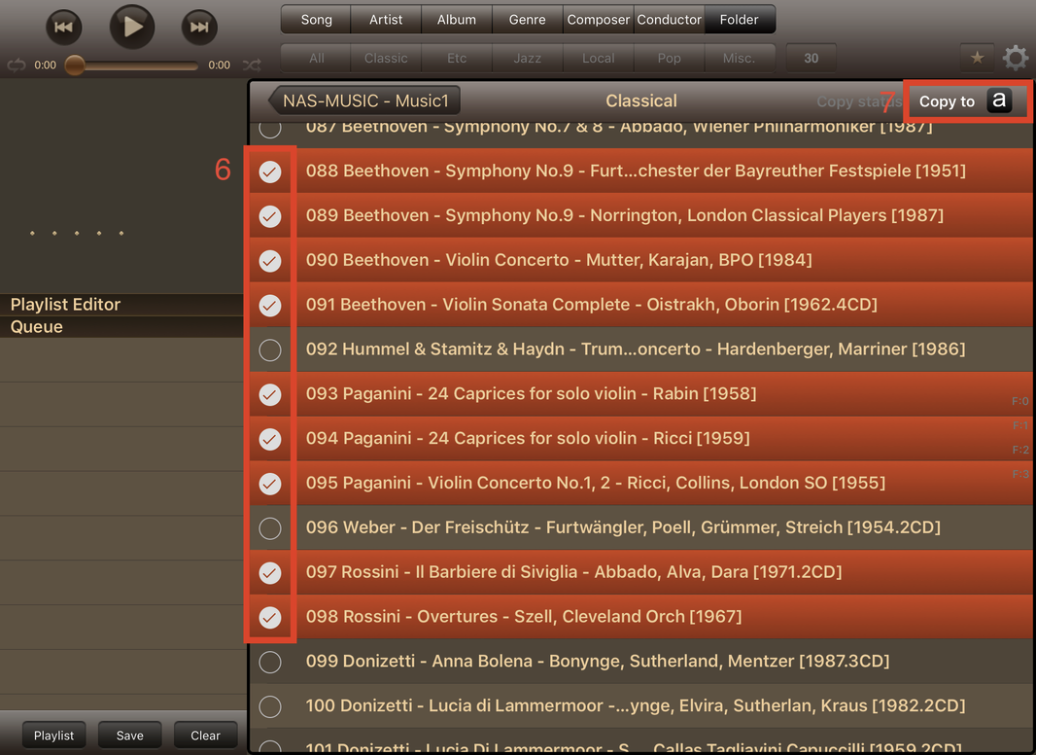This screenshot has width=1037, height=756.
Task: Select the Pop filter
Action: tap(669, 58)
